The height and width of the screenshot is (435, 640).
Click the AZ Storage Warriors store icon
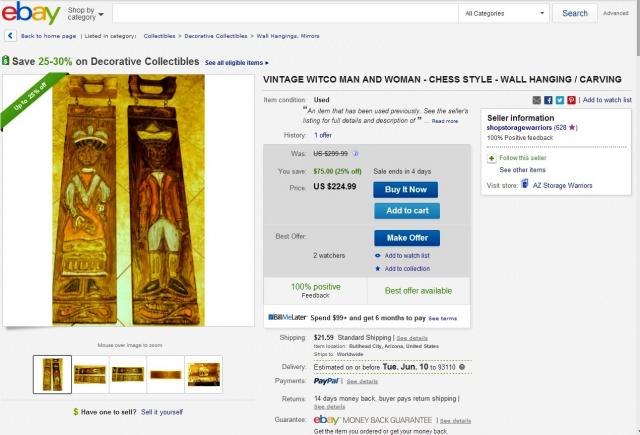click(x=525, y=185)
